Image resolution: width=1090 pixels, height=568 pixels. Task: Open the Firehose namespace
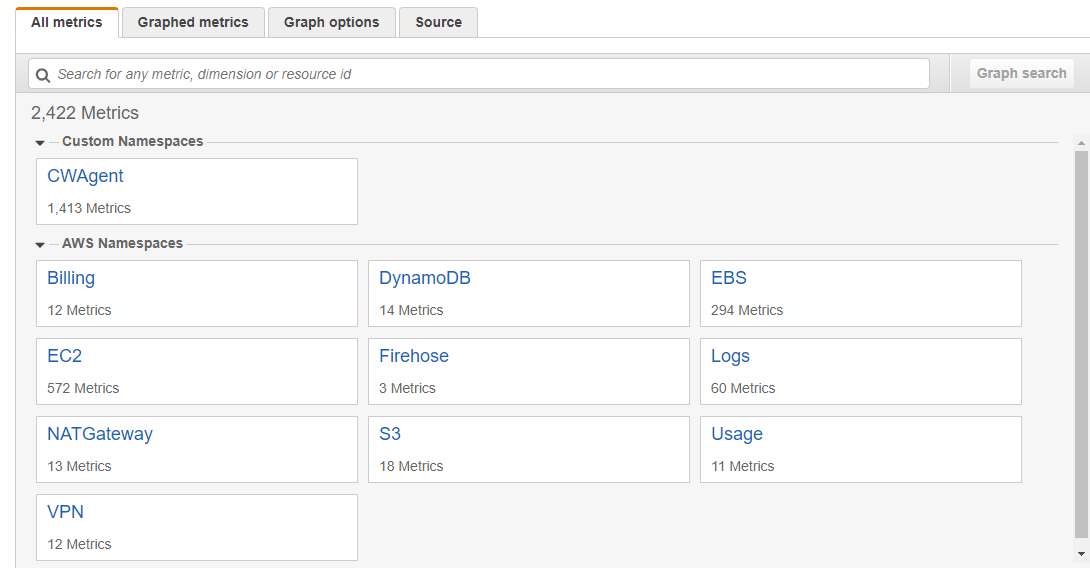click(413, 356)
